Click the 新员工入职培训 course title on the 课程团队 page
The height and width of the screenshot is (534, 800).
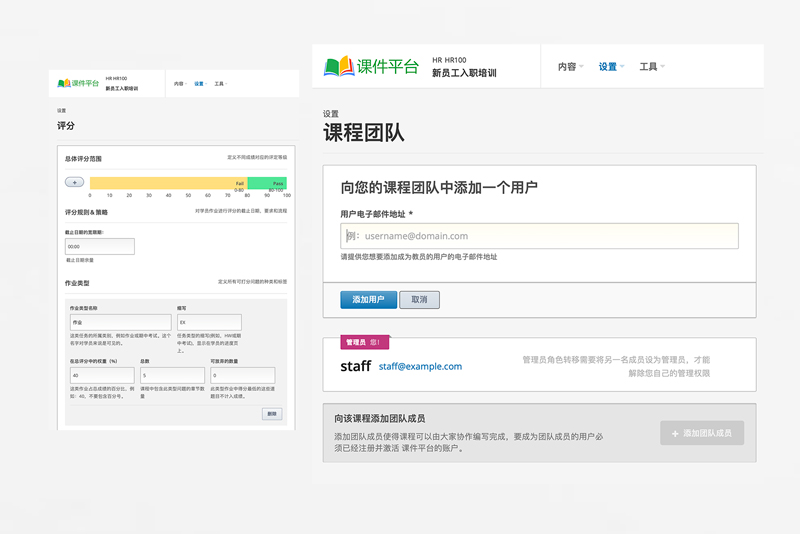[x=464, y=73]
